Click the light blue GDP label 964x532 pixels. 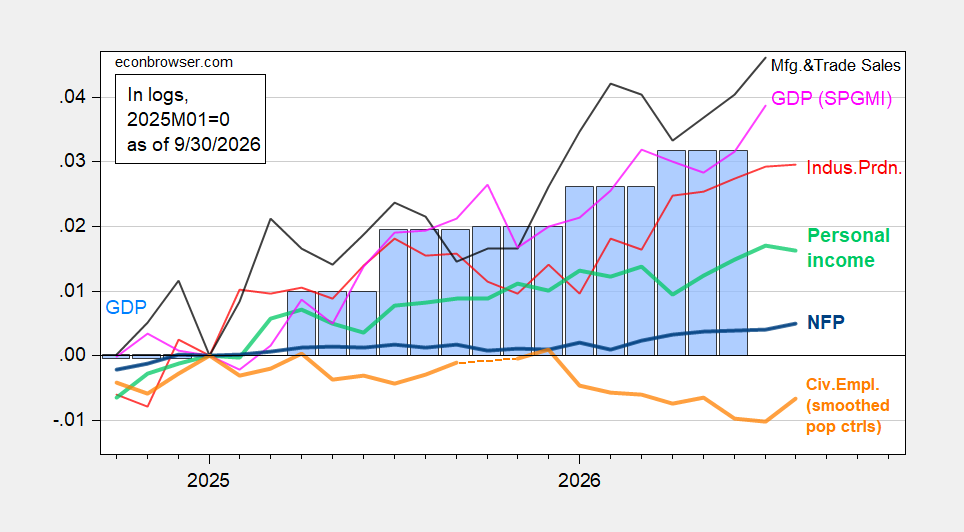point(126,308)
